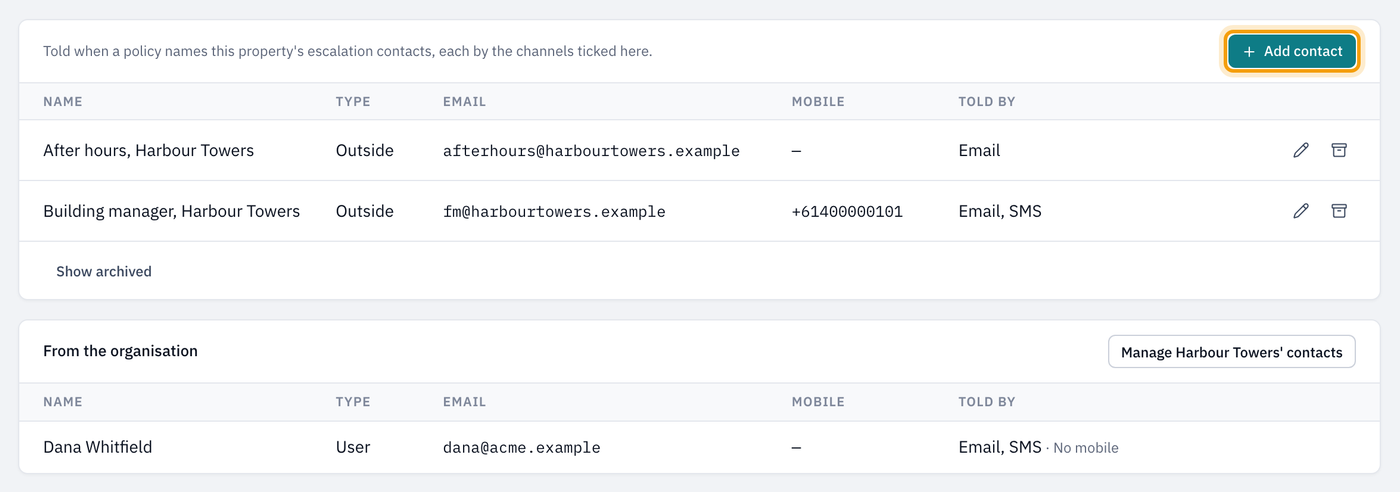Click Outside type in After hours row
The image size is (1400, 492).
coord(365,151)
